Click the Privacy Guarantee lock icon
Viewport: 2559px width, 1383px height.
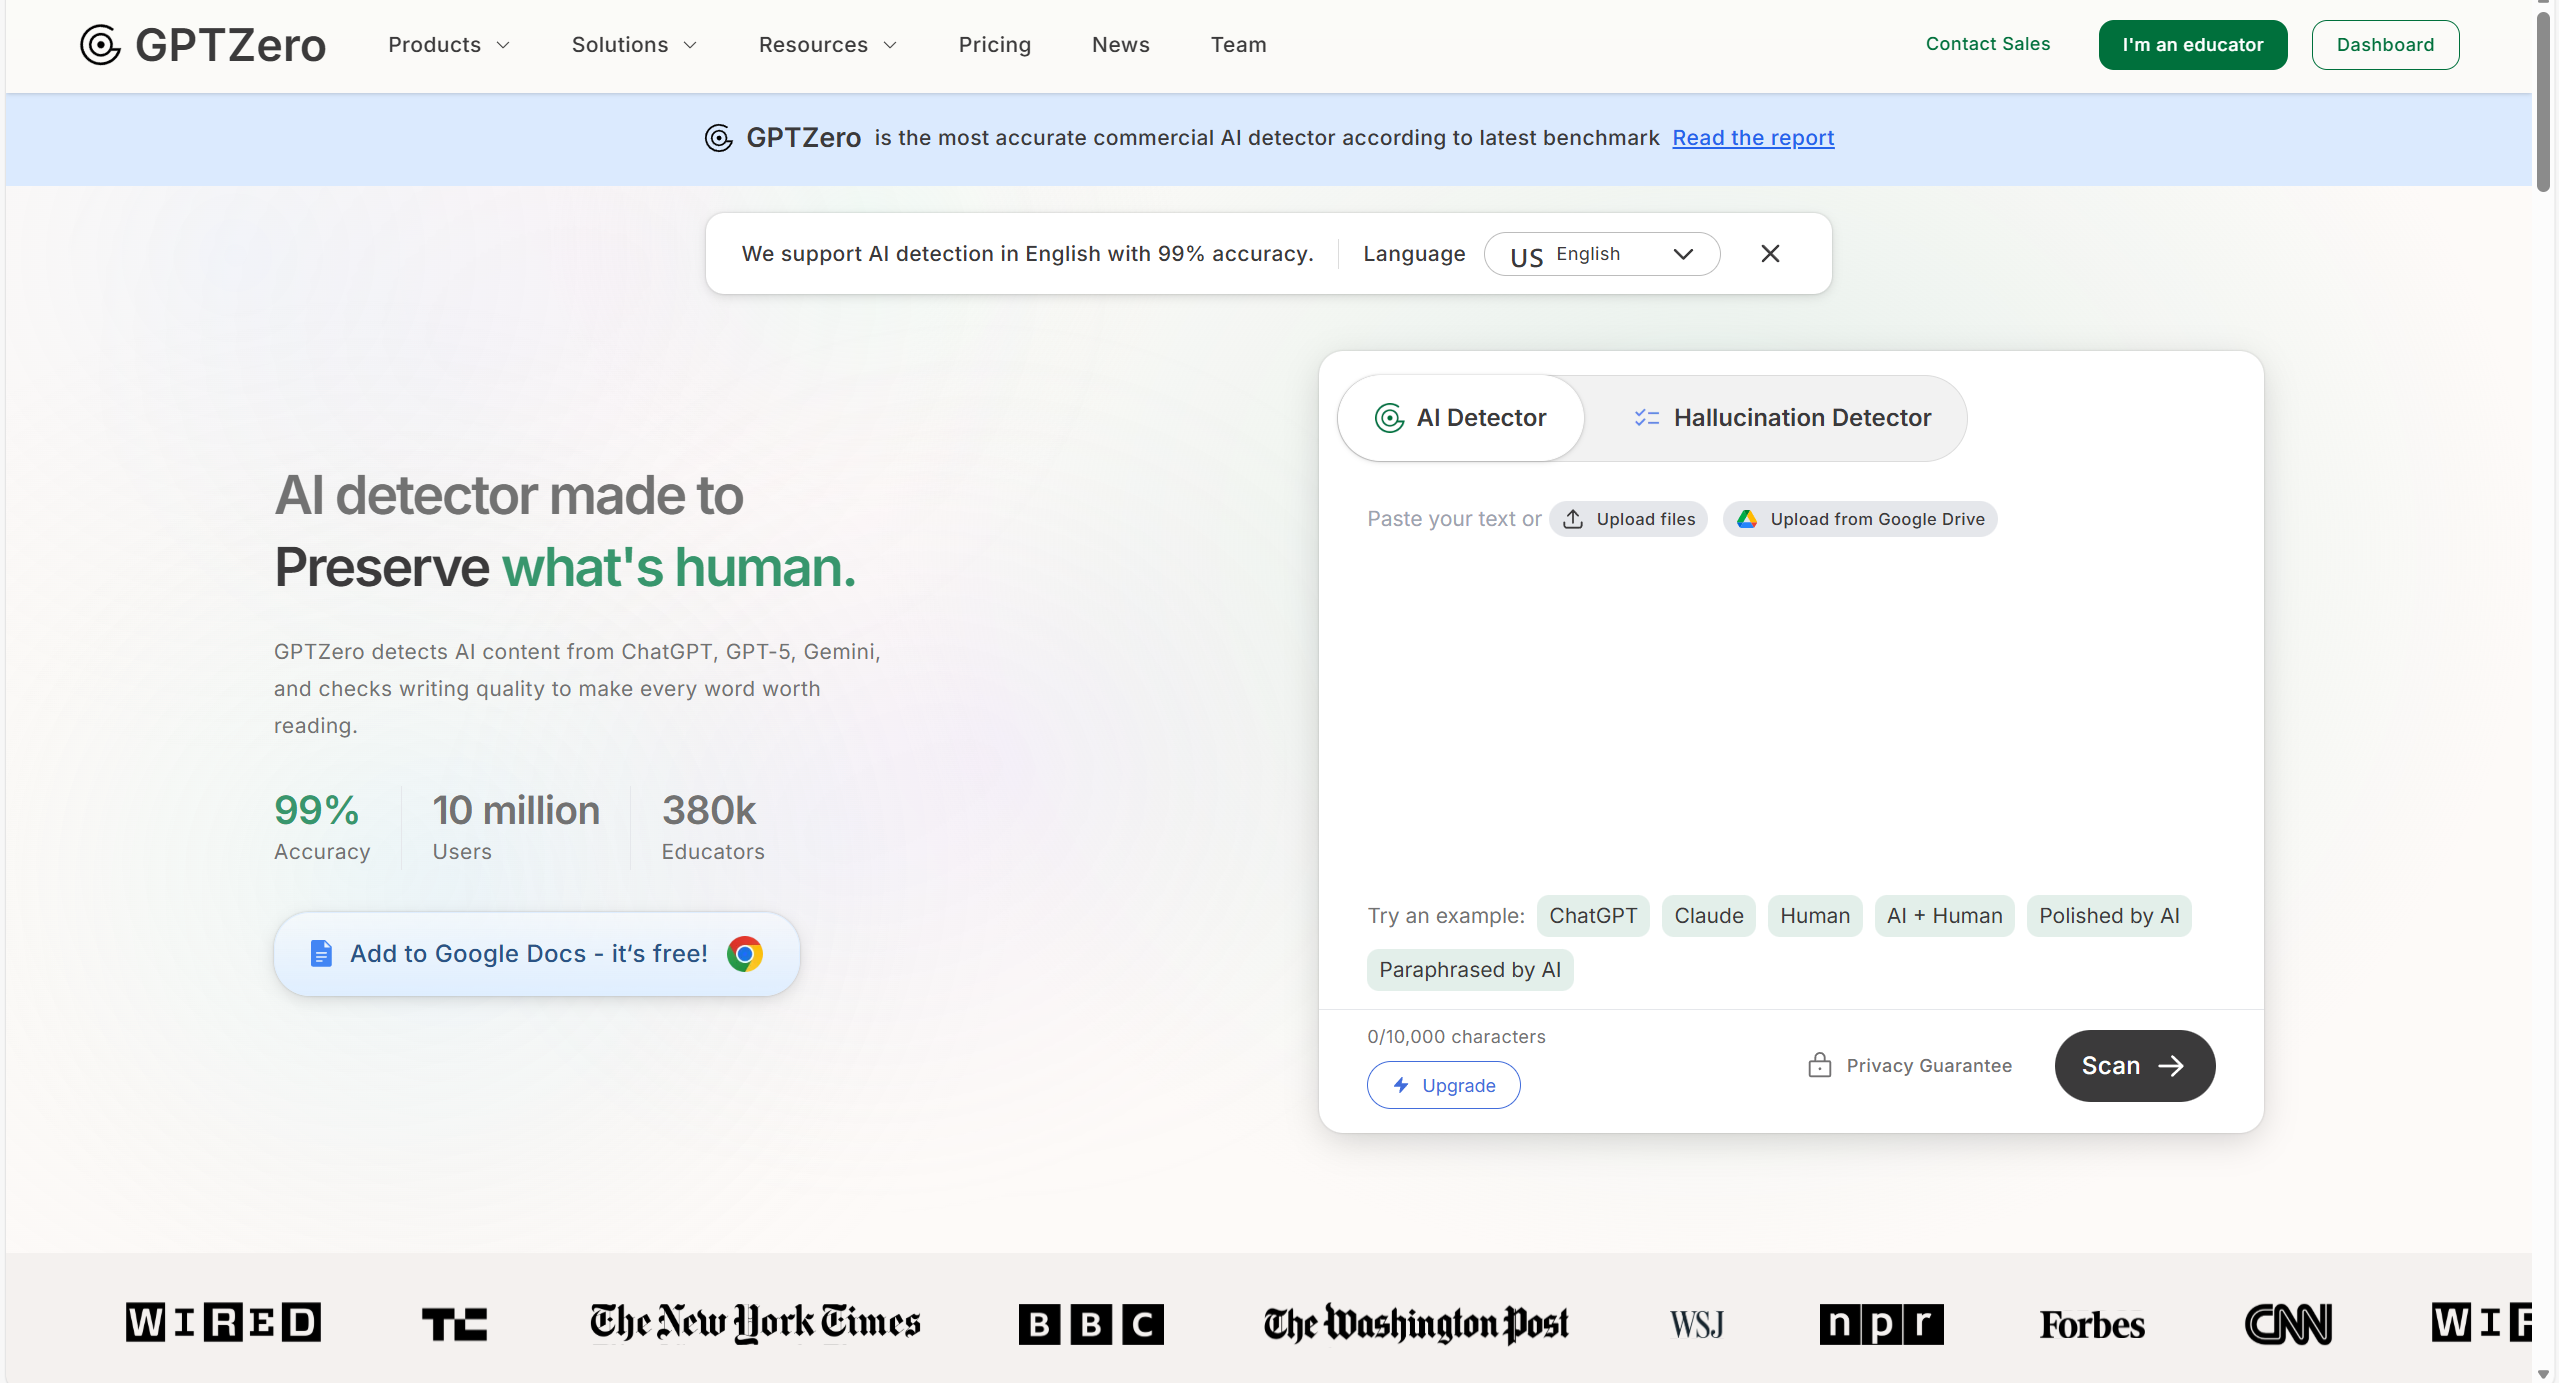(x=1822, y=1065)
